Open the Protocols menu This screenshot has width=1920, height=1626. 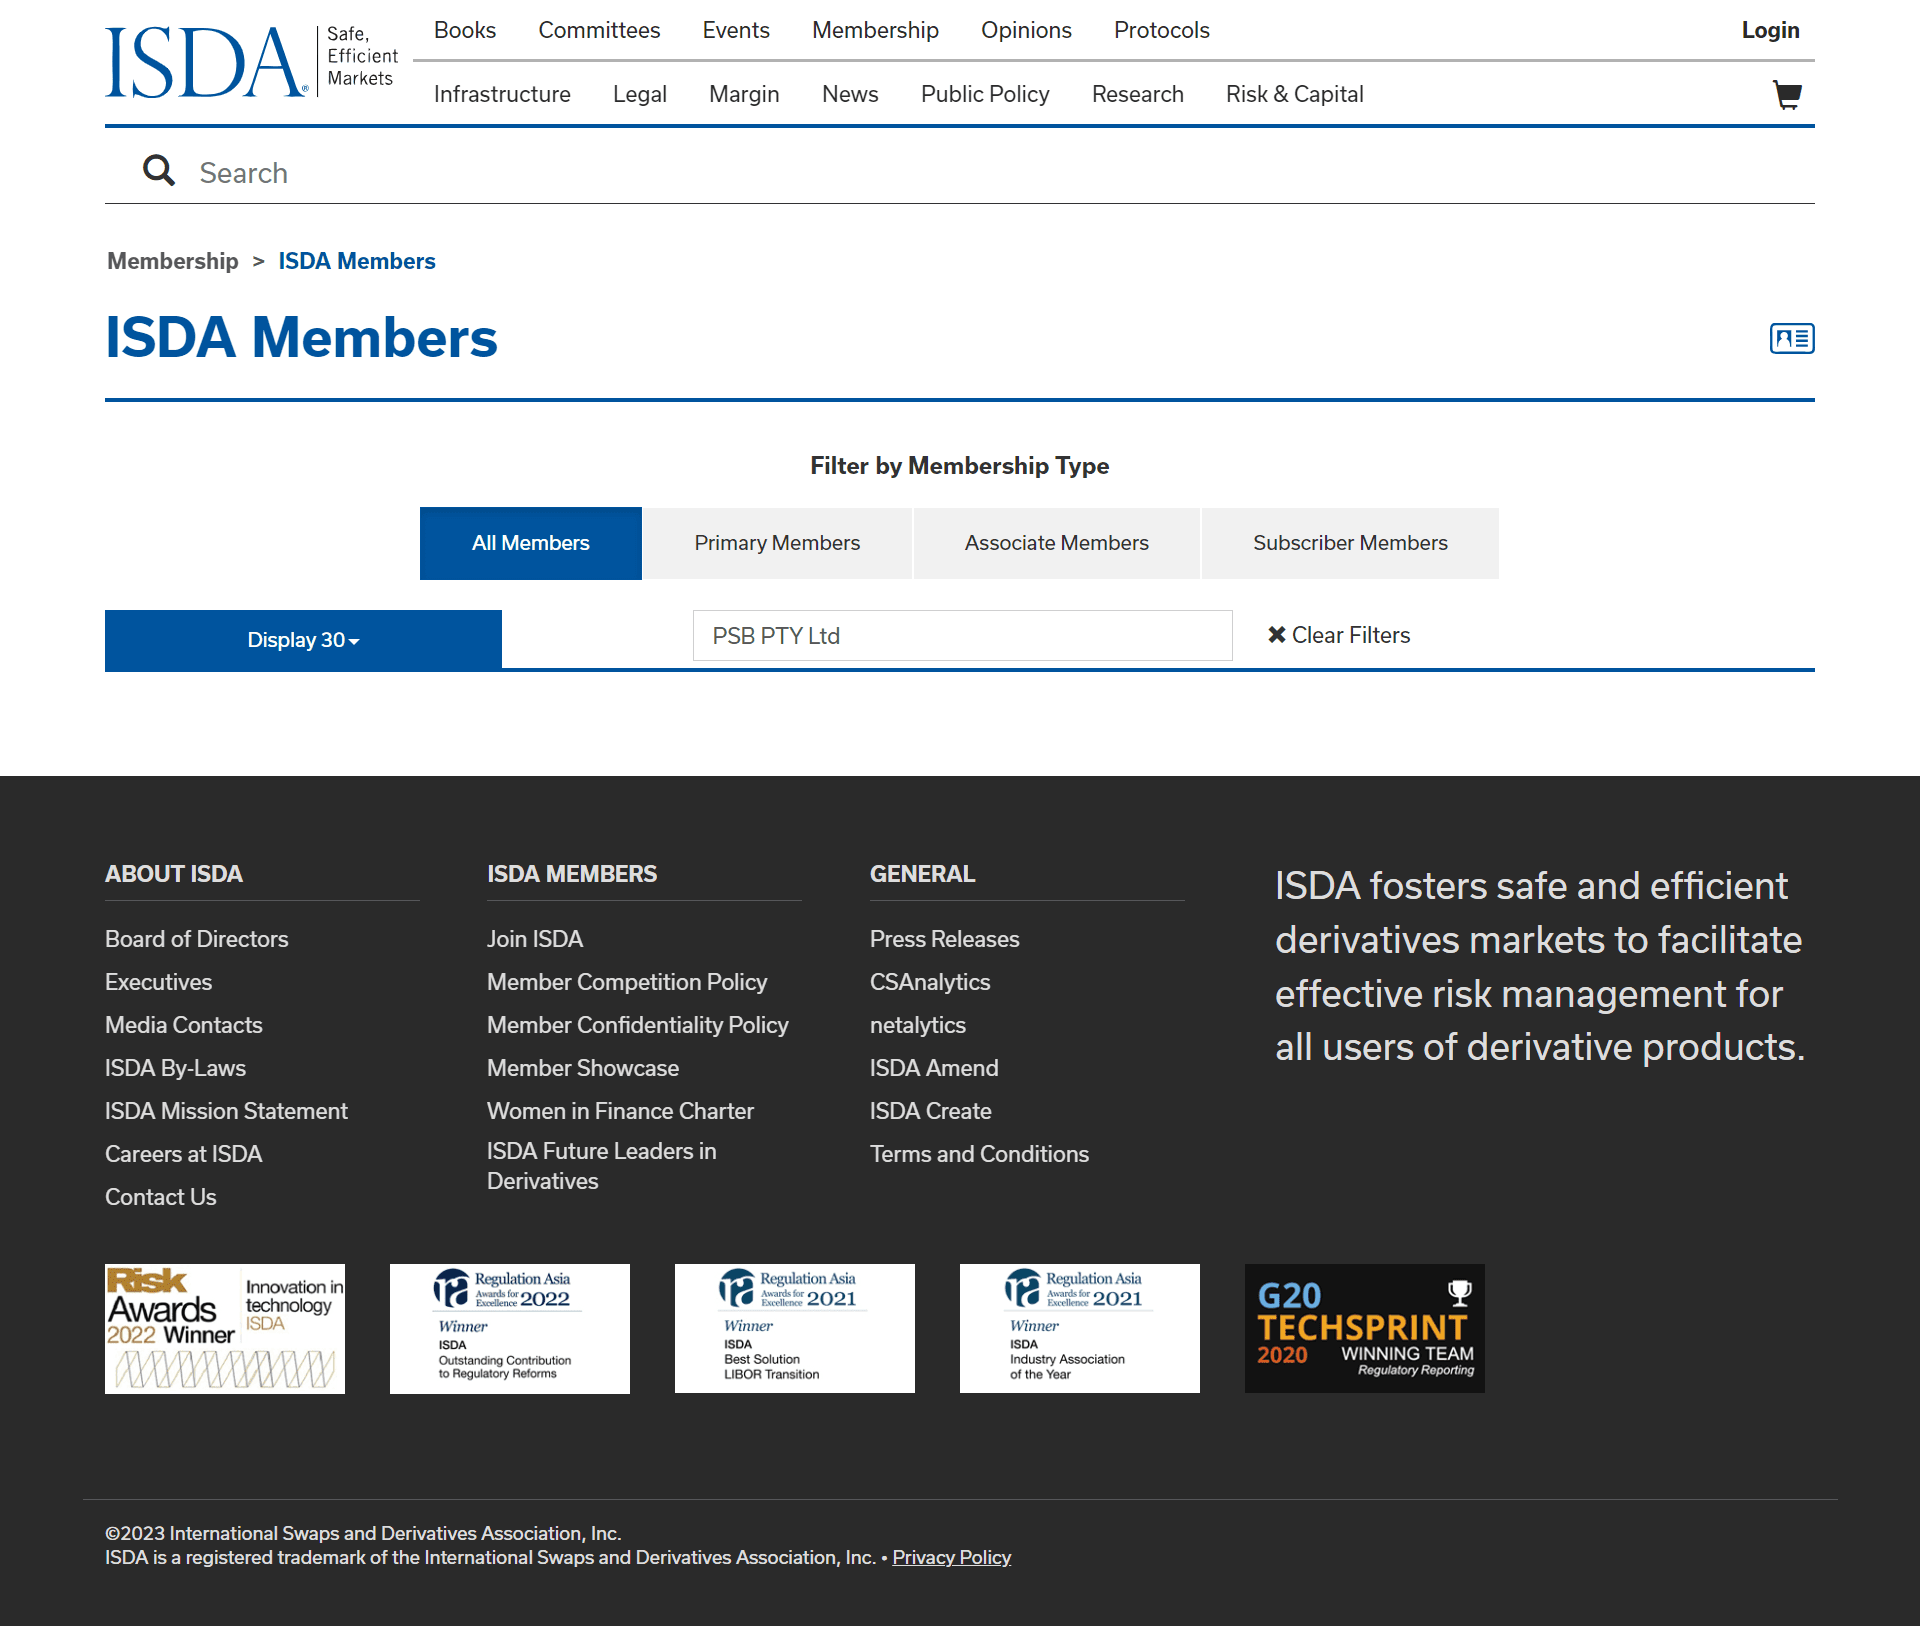click(1162, 30)
